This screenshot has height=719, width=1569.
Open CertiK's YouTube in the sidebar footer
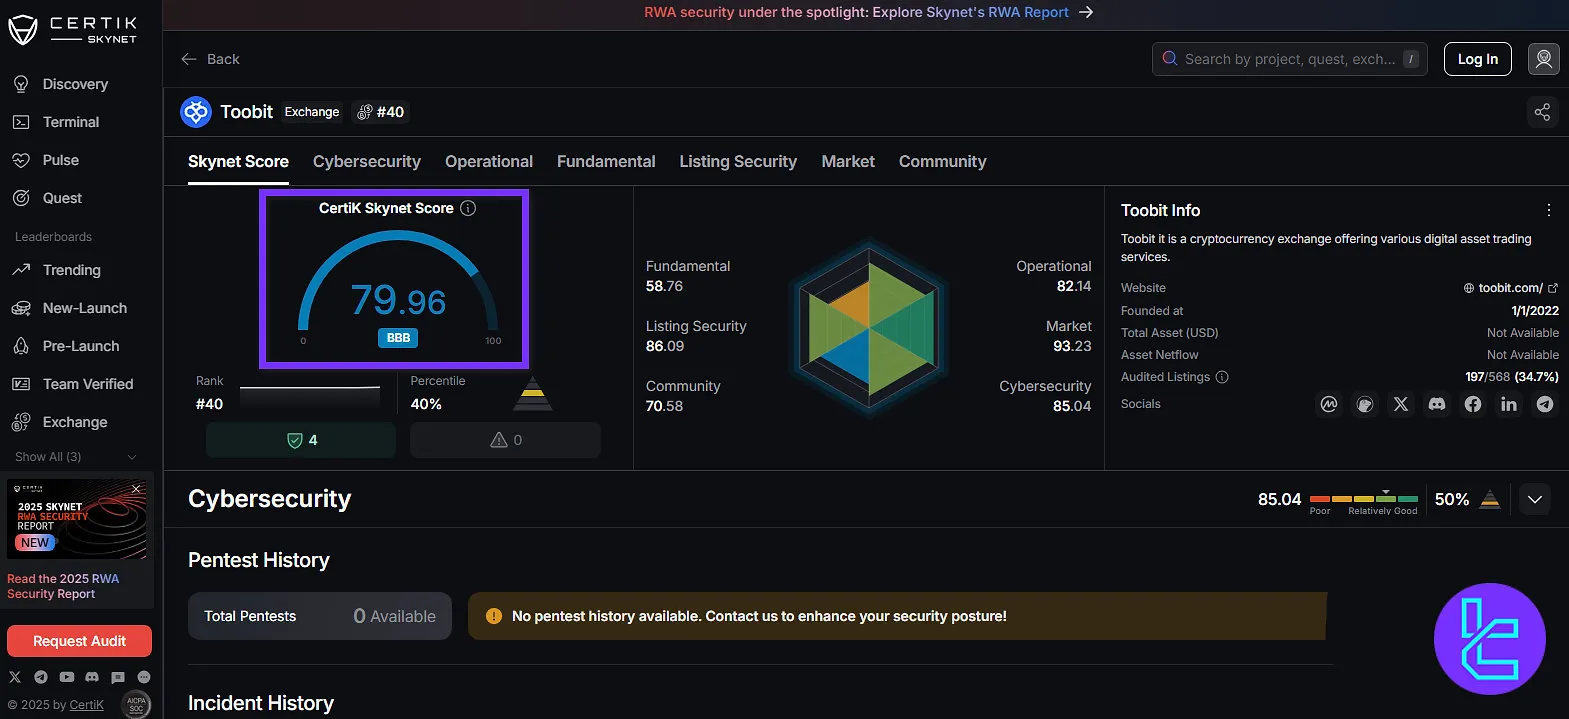tap(66, 677)
